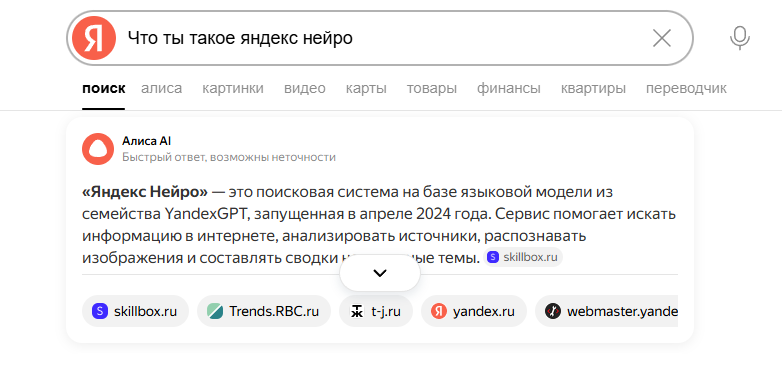The width and height of the screenshot is (782, 367).
Task: Start voice search with the microphone icon
Action: (740, 38)
